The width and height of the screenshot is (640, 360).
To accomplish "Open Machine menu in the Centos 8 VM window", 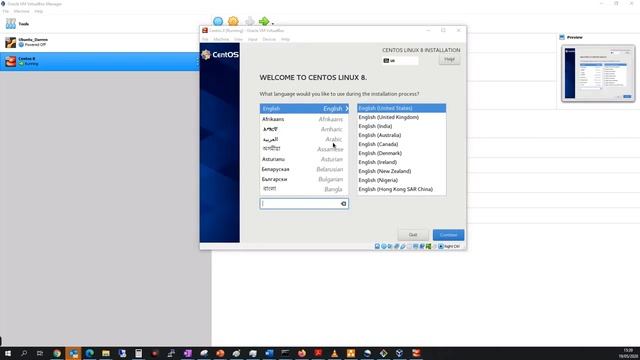I will (221, 39).
